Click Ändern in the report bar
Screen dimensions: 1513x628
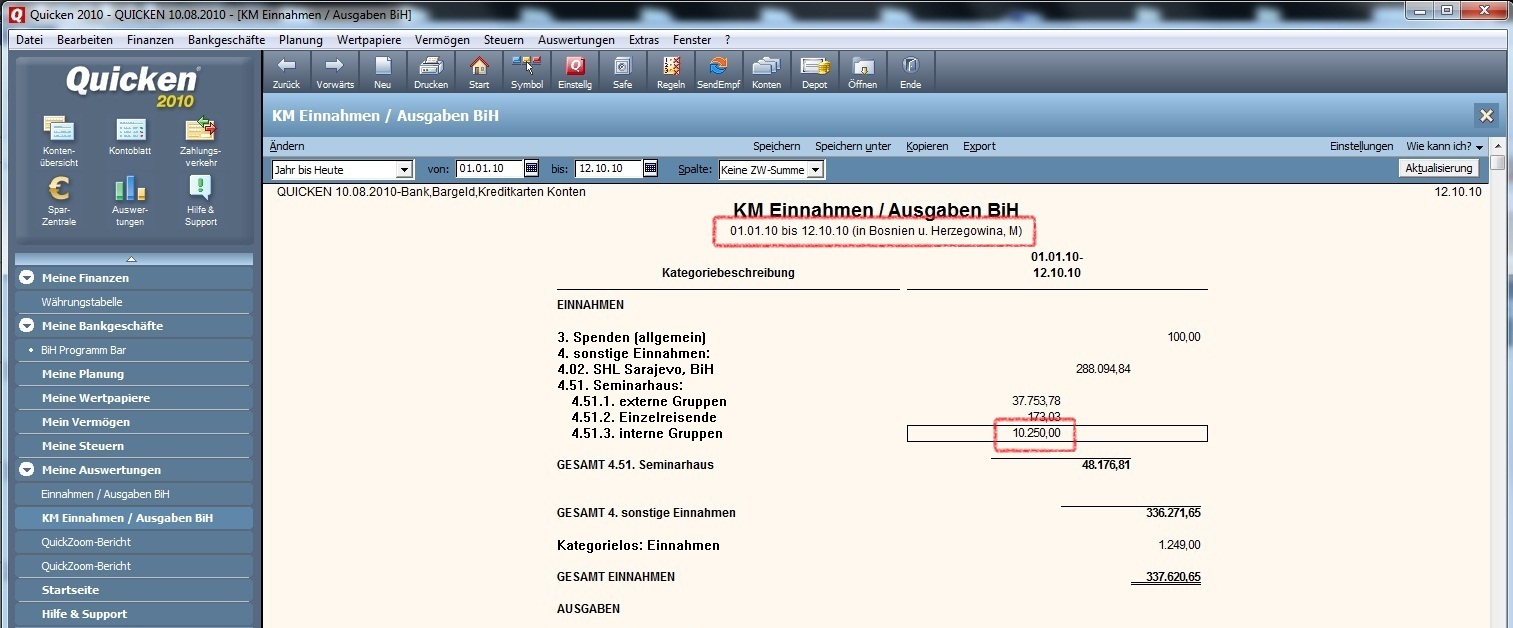(287, 146)
